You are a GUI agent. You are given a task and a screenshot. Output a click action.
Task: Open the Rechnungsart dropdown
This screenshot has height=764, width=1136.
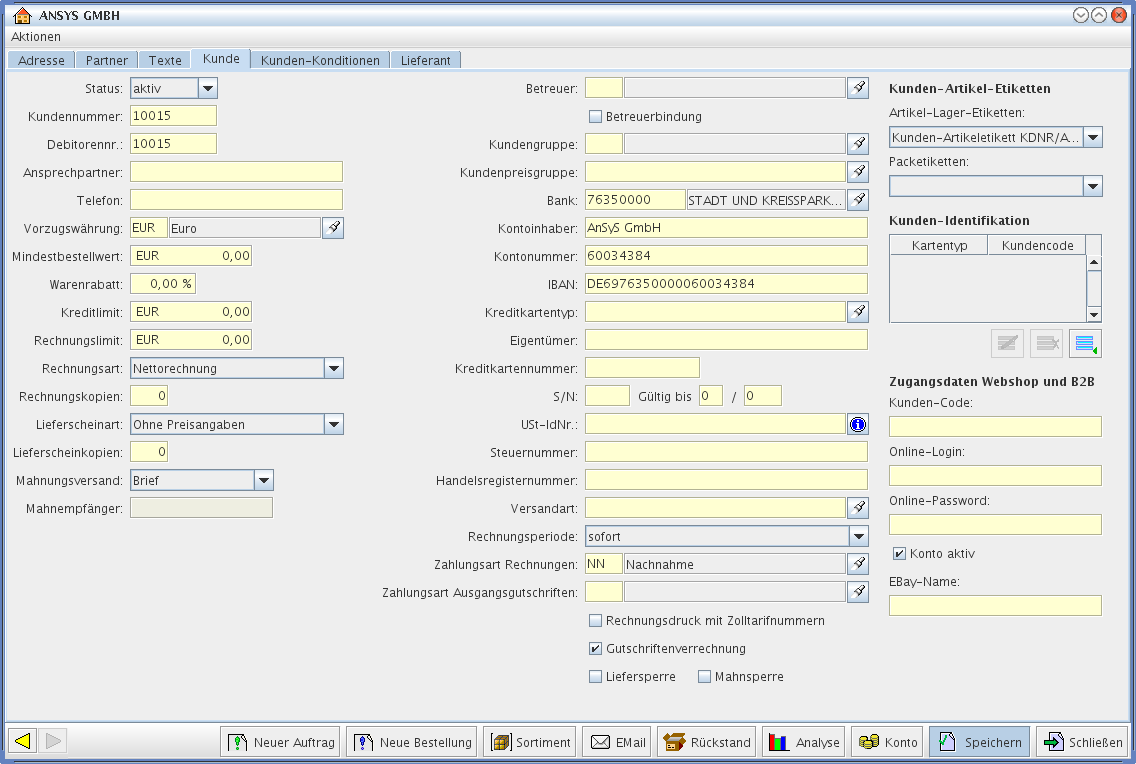pos(334,368)
